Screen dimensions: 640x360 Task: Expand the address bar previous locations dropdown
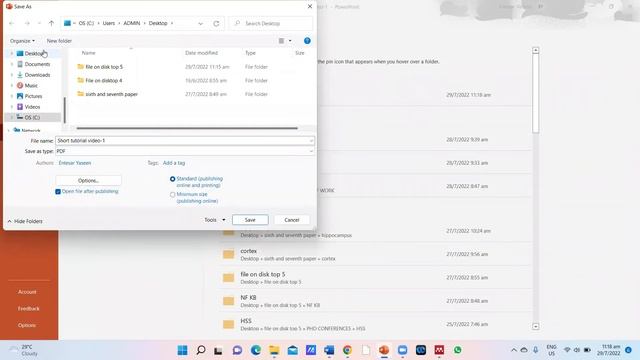pyautogui.click(x=200, y=24)
